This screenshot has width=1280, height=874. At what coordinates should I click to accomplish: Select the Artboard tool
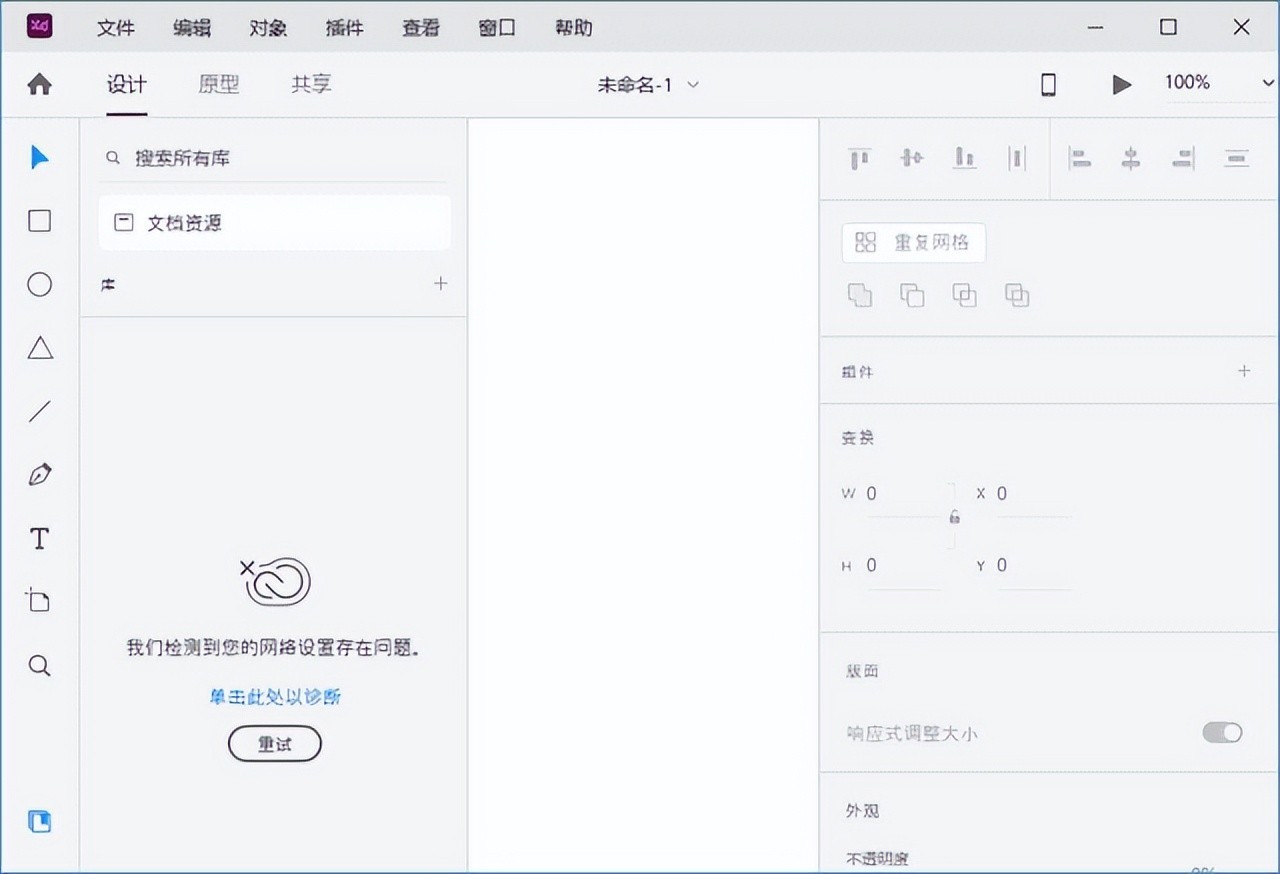click(x=39, y=601)
